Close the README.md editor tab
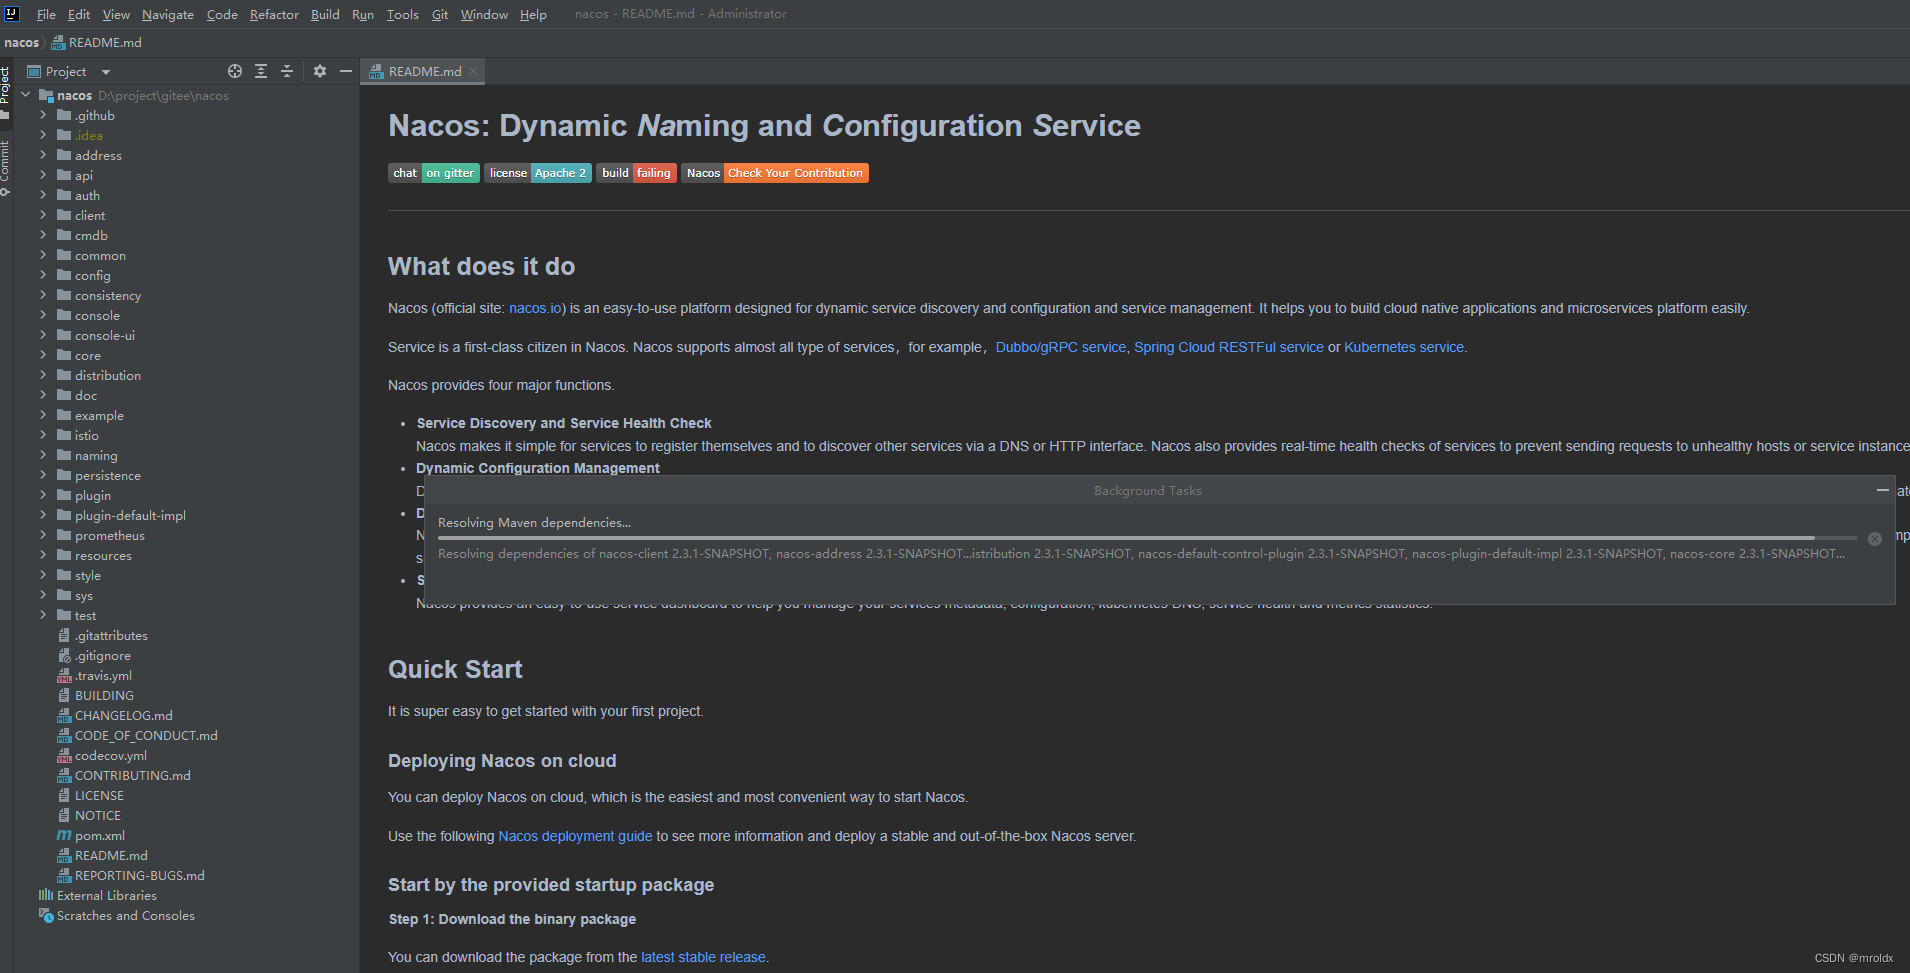Viewport: 1910px width, 973px height. pyautogui.click(x=473, y=71)
